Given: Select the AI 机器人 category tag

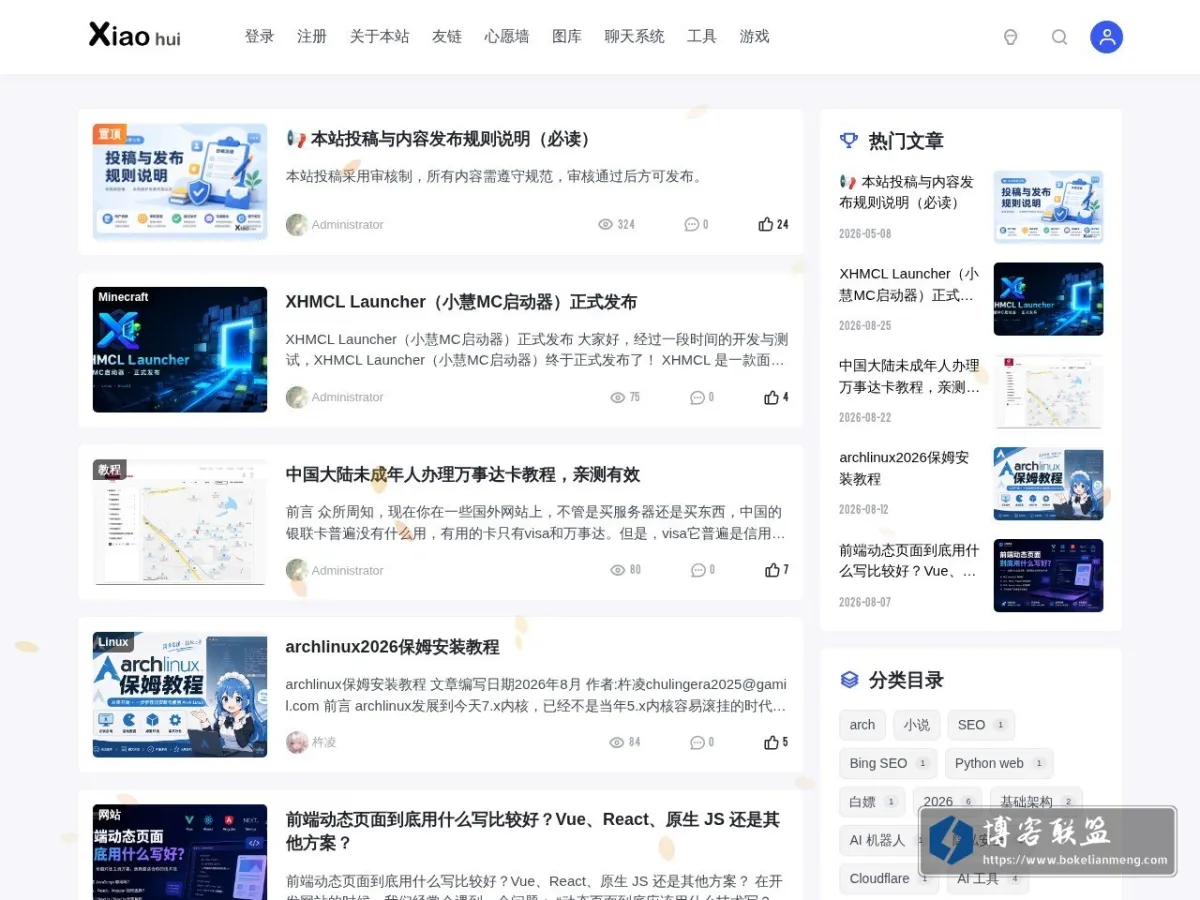Looking at the screenshot, I should point(885,840).
